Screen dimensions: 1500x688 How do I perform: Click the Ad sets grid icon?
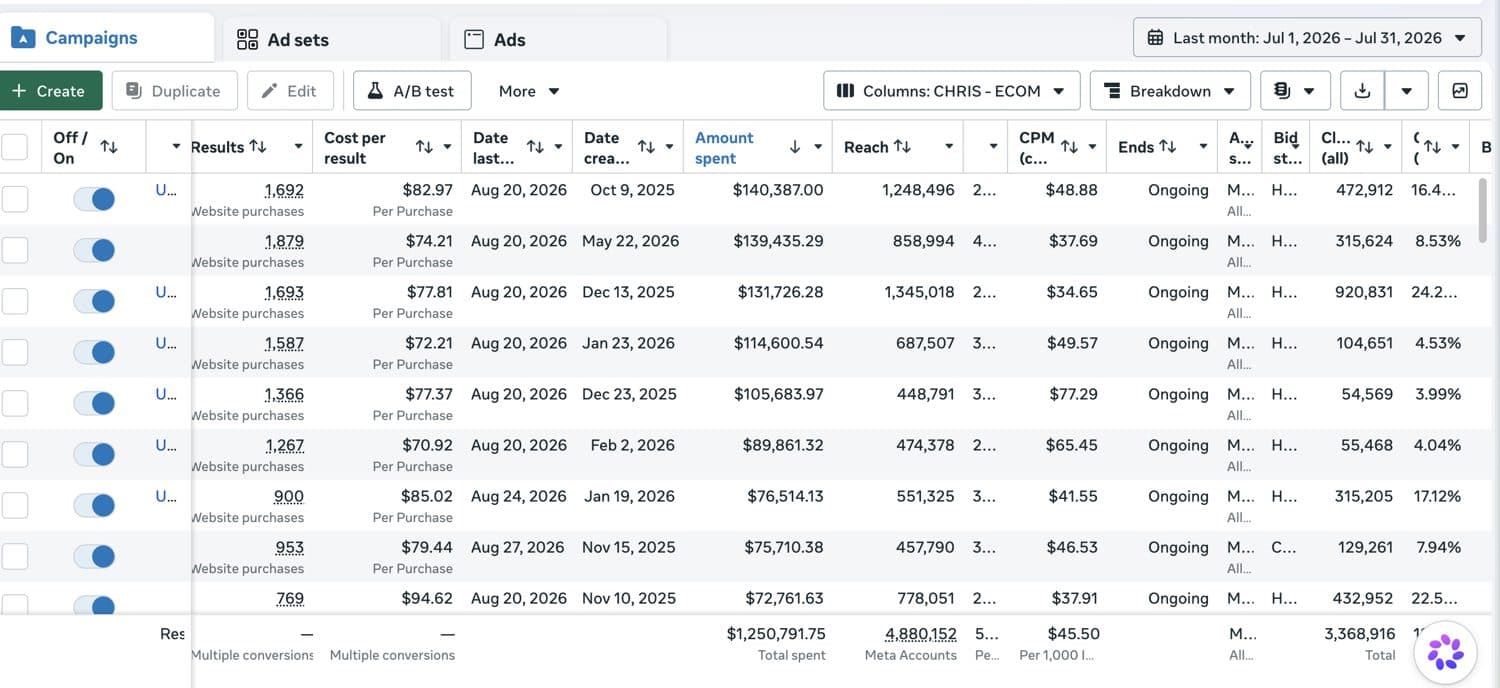click(247, 39)
